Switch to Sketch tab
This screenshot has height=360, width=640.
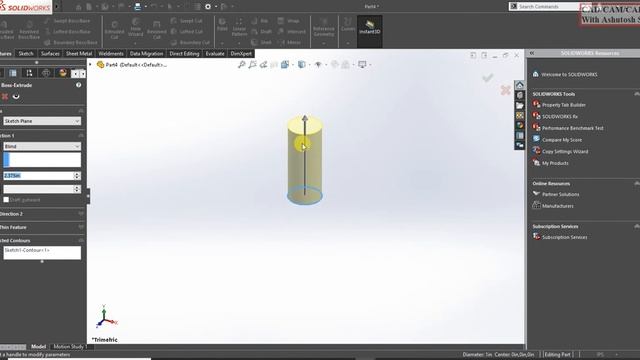(26, 53)
